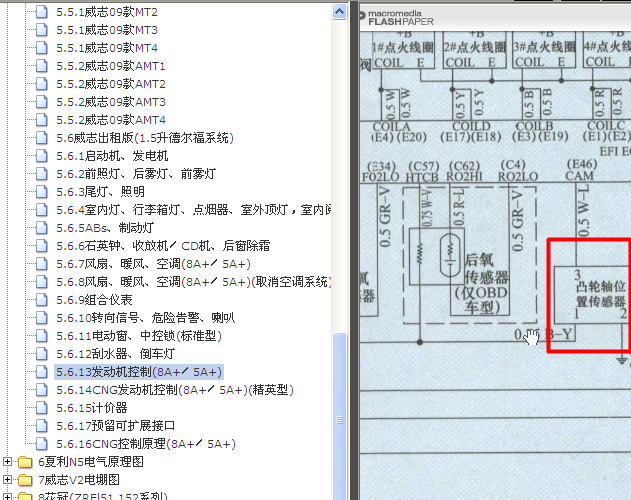Image resolution: width=631 pixels, height=500 pixels.
Task: Click page icon beside 5.6.12刮水器、倒车灯
Action: click(41, 354)
